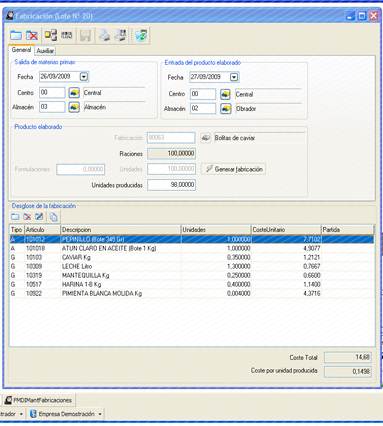Open the linked structure diagram icon in the toolbar
This screenshot has height=426, width=383.
(x=51, y=35)
